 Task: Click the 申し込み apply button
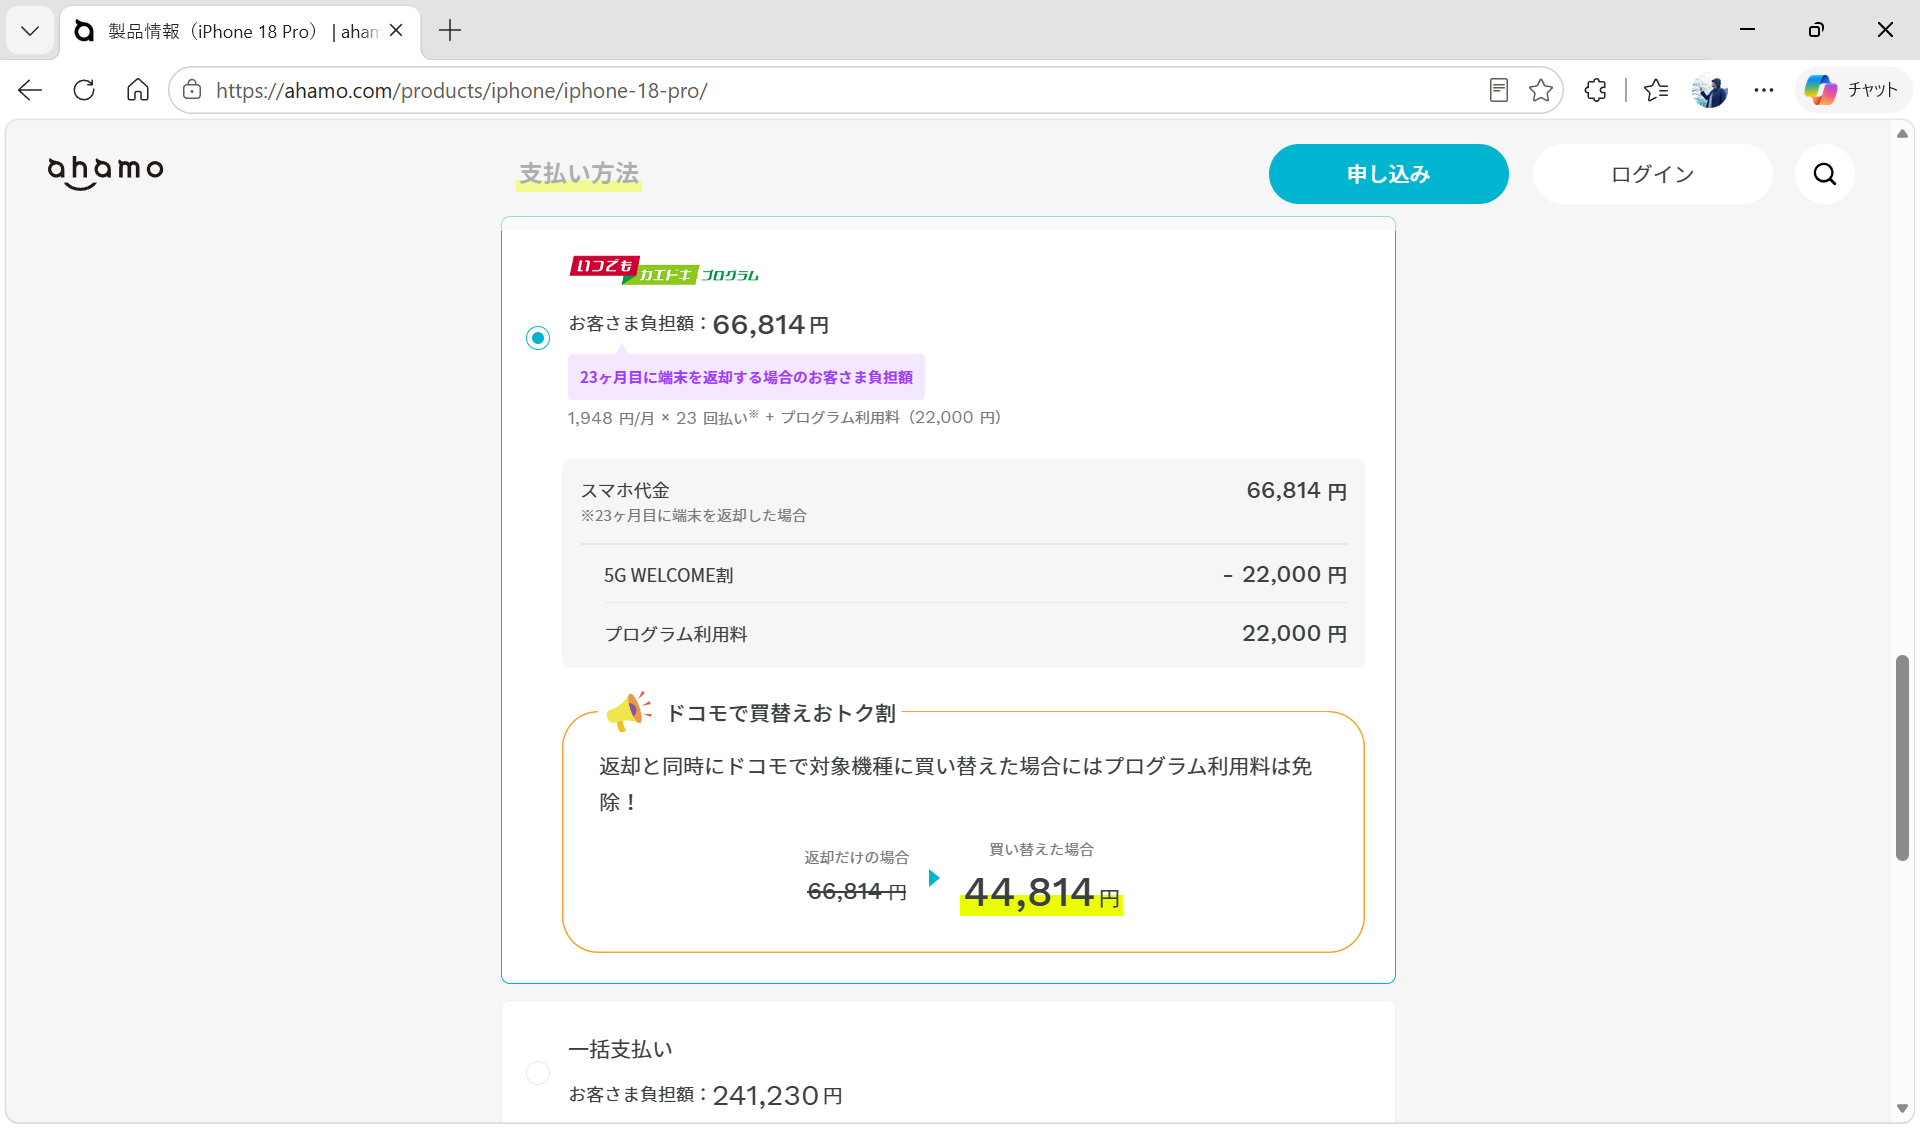click(x=1388, y=174)
